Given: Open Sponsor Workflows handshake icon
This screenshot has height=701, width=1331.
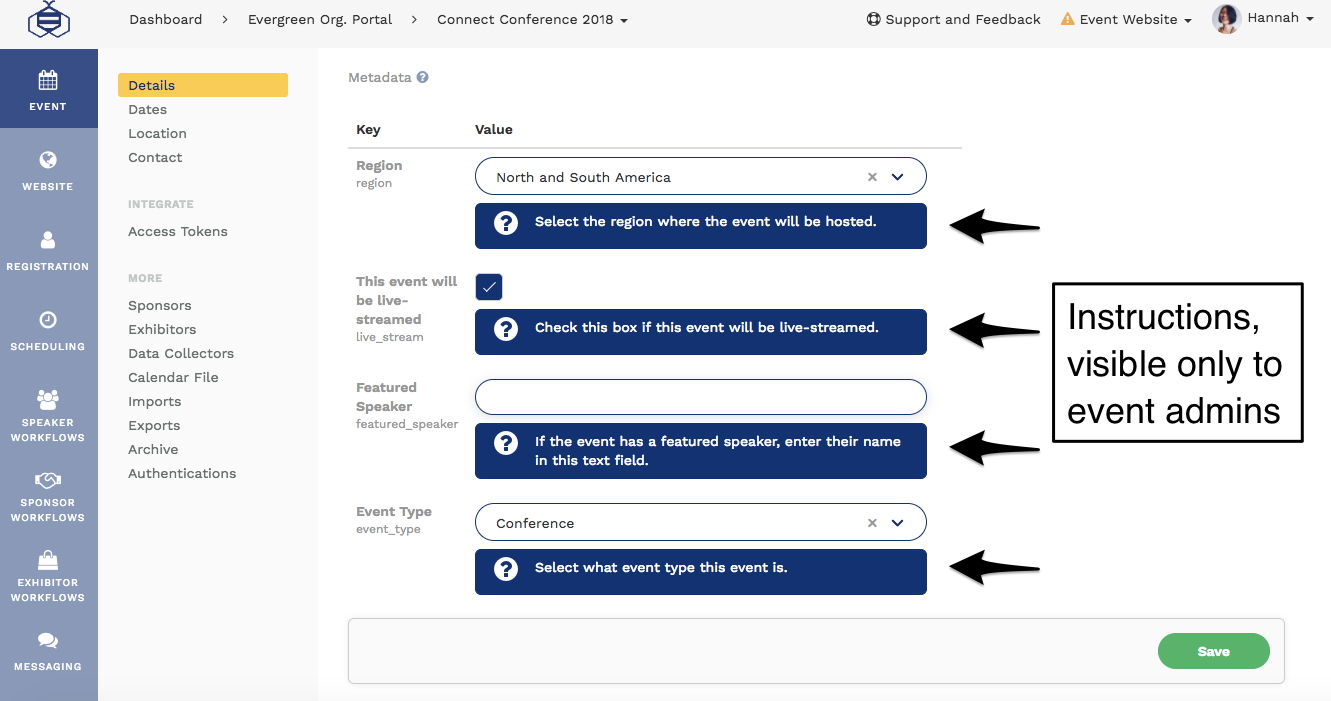Looking at the screenshot, I should coord(48,481).
